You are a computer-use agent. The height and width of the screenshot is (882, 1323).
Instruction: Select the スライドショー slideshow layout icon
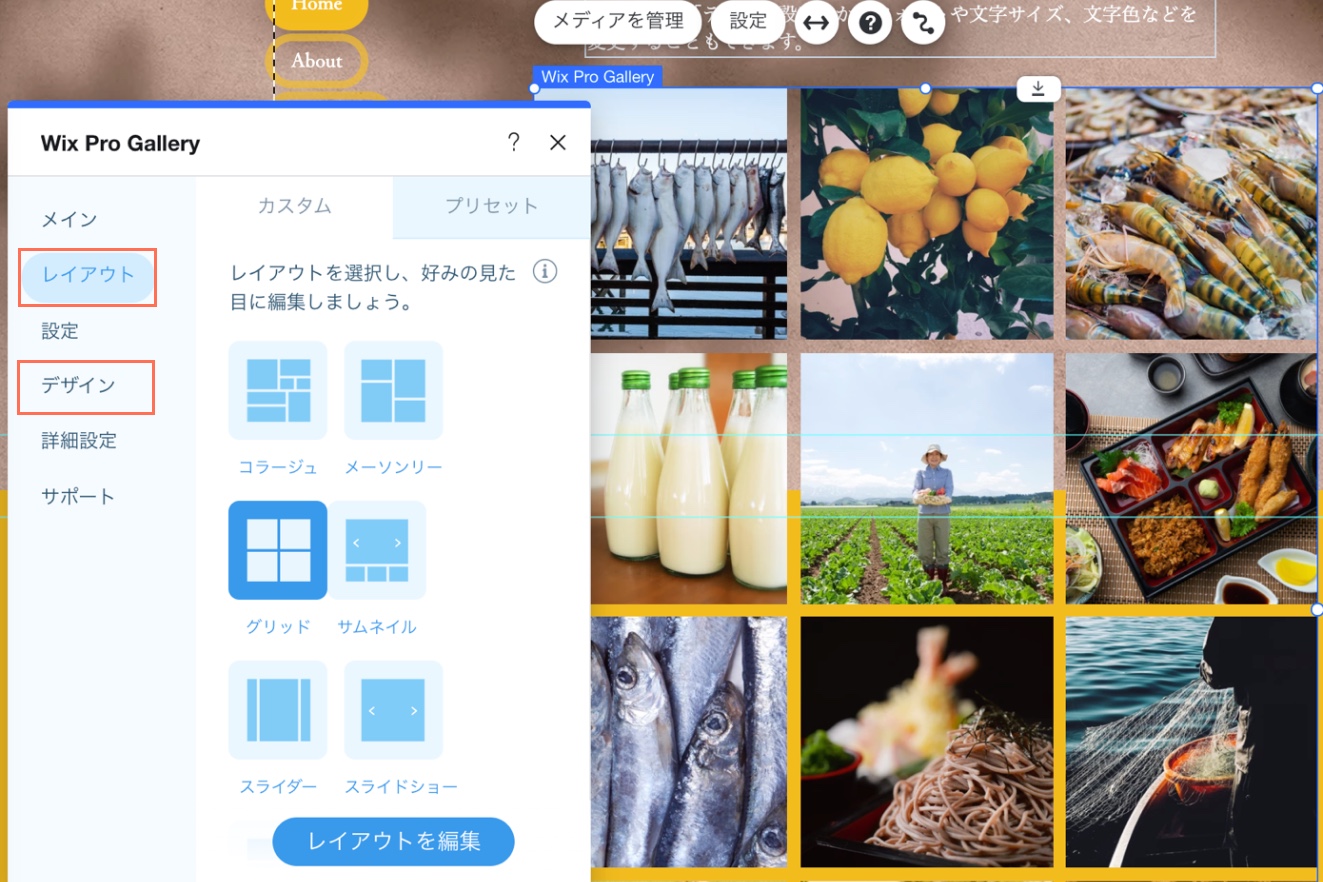(x=393, y=710)
